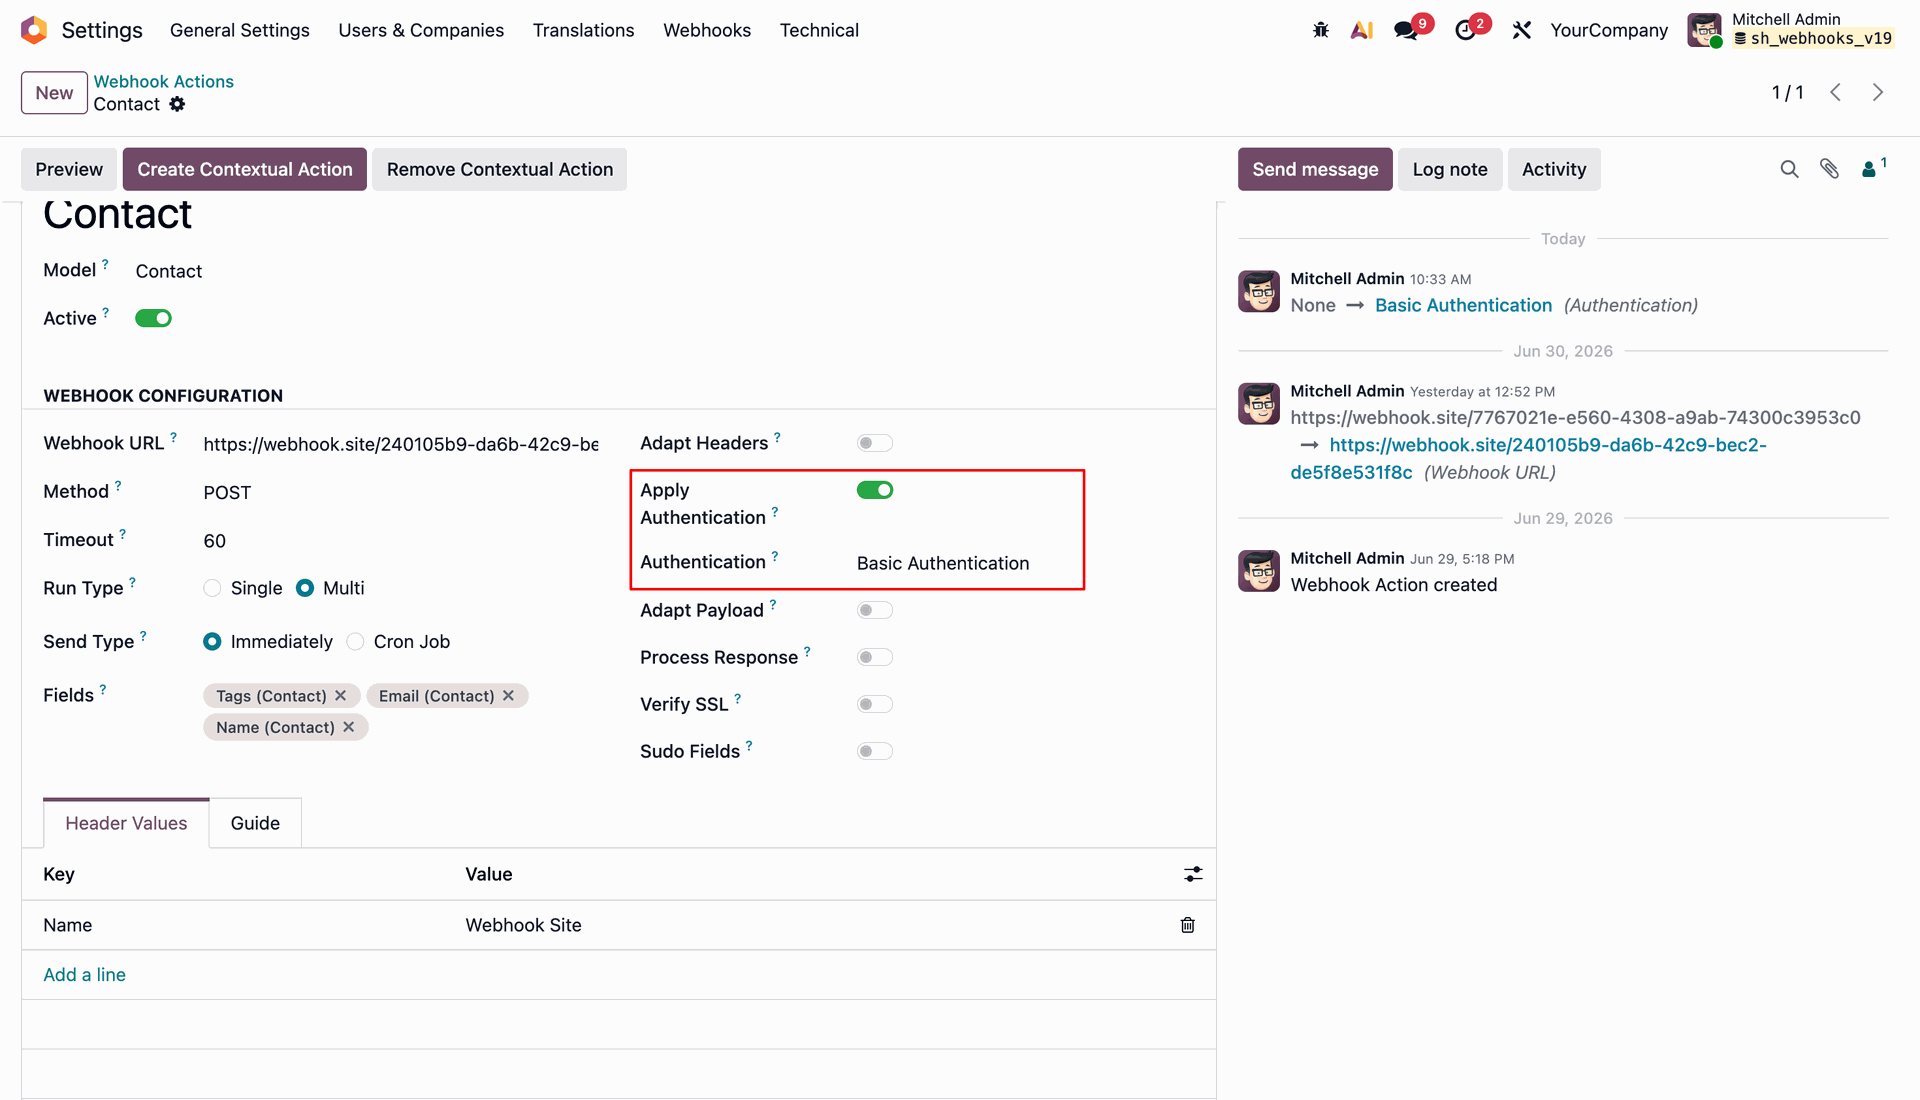Show help tooltip for Process Response

807,651
